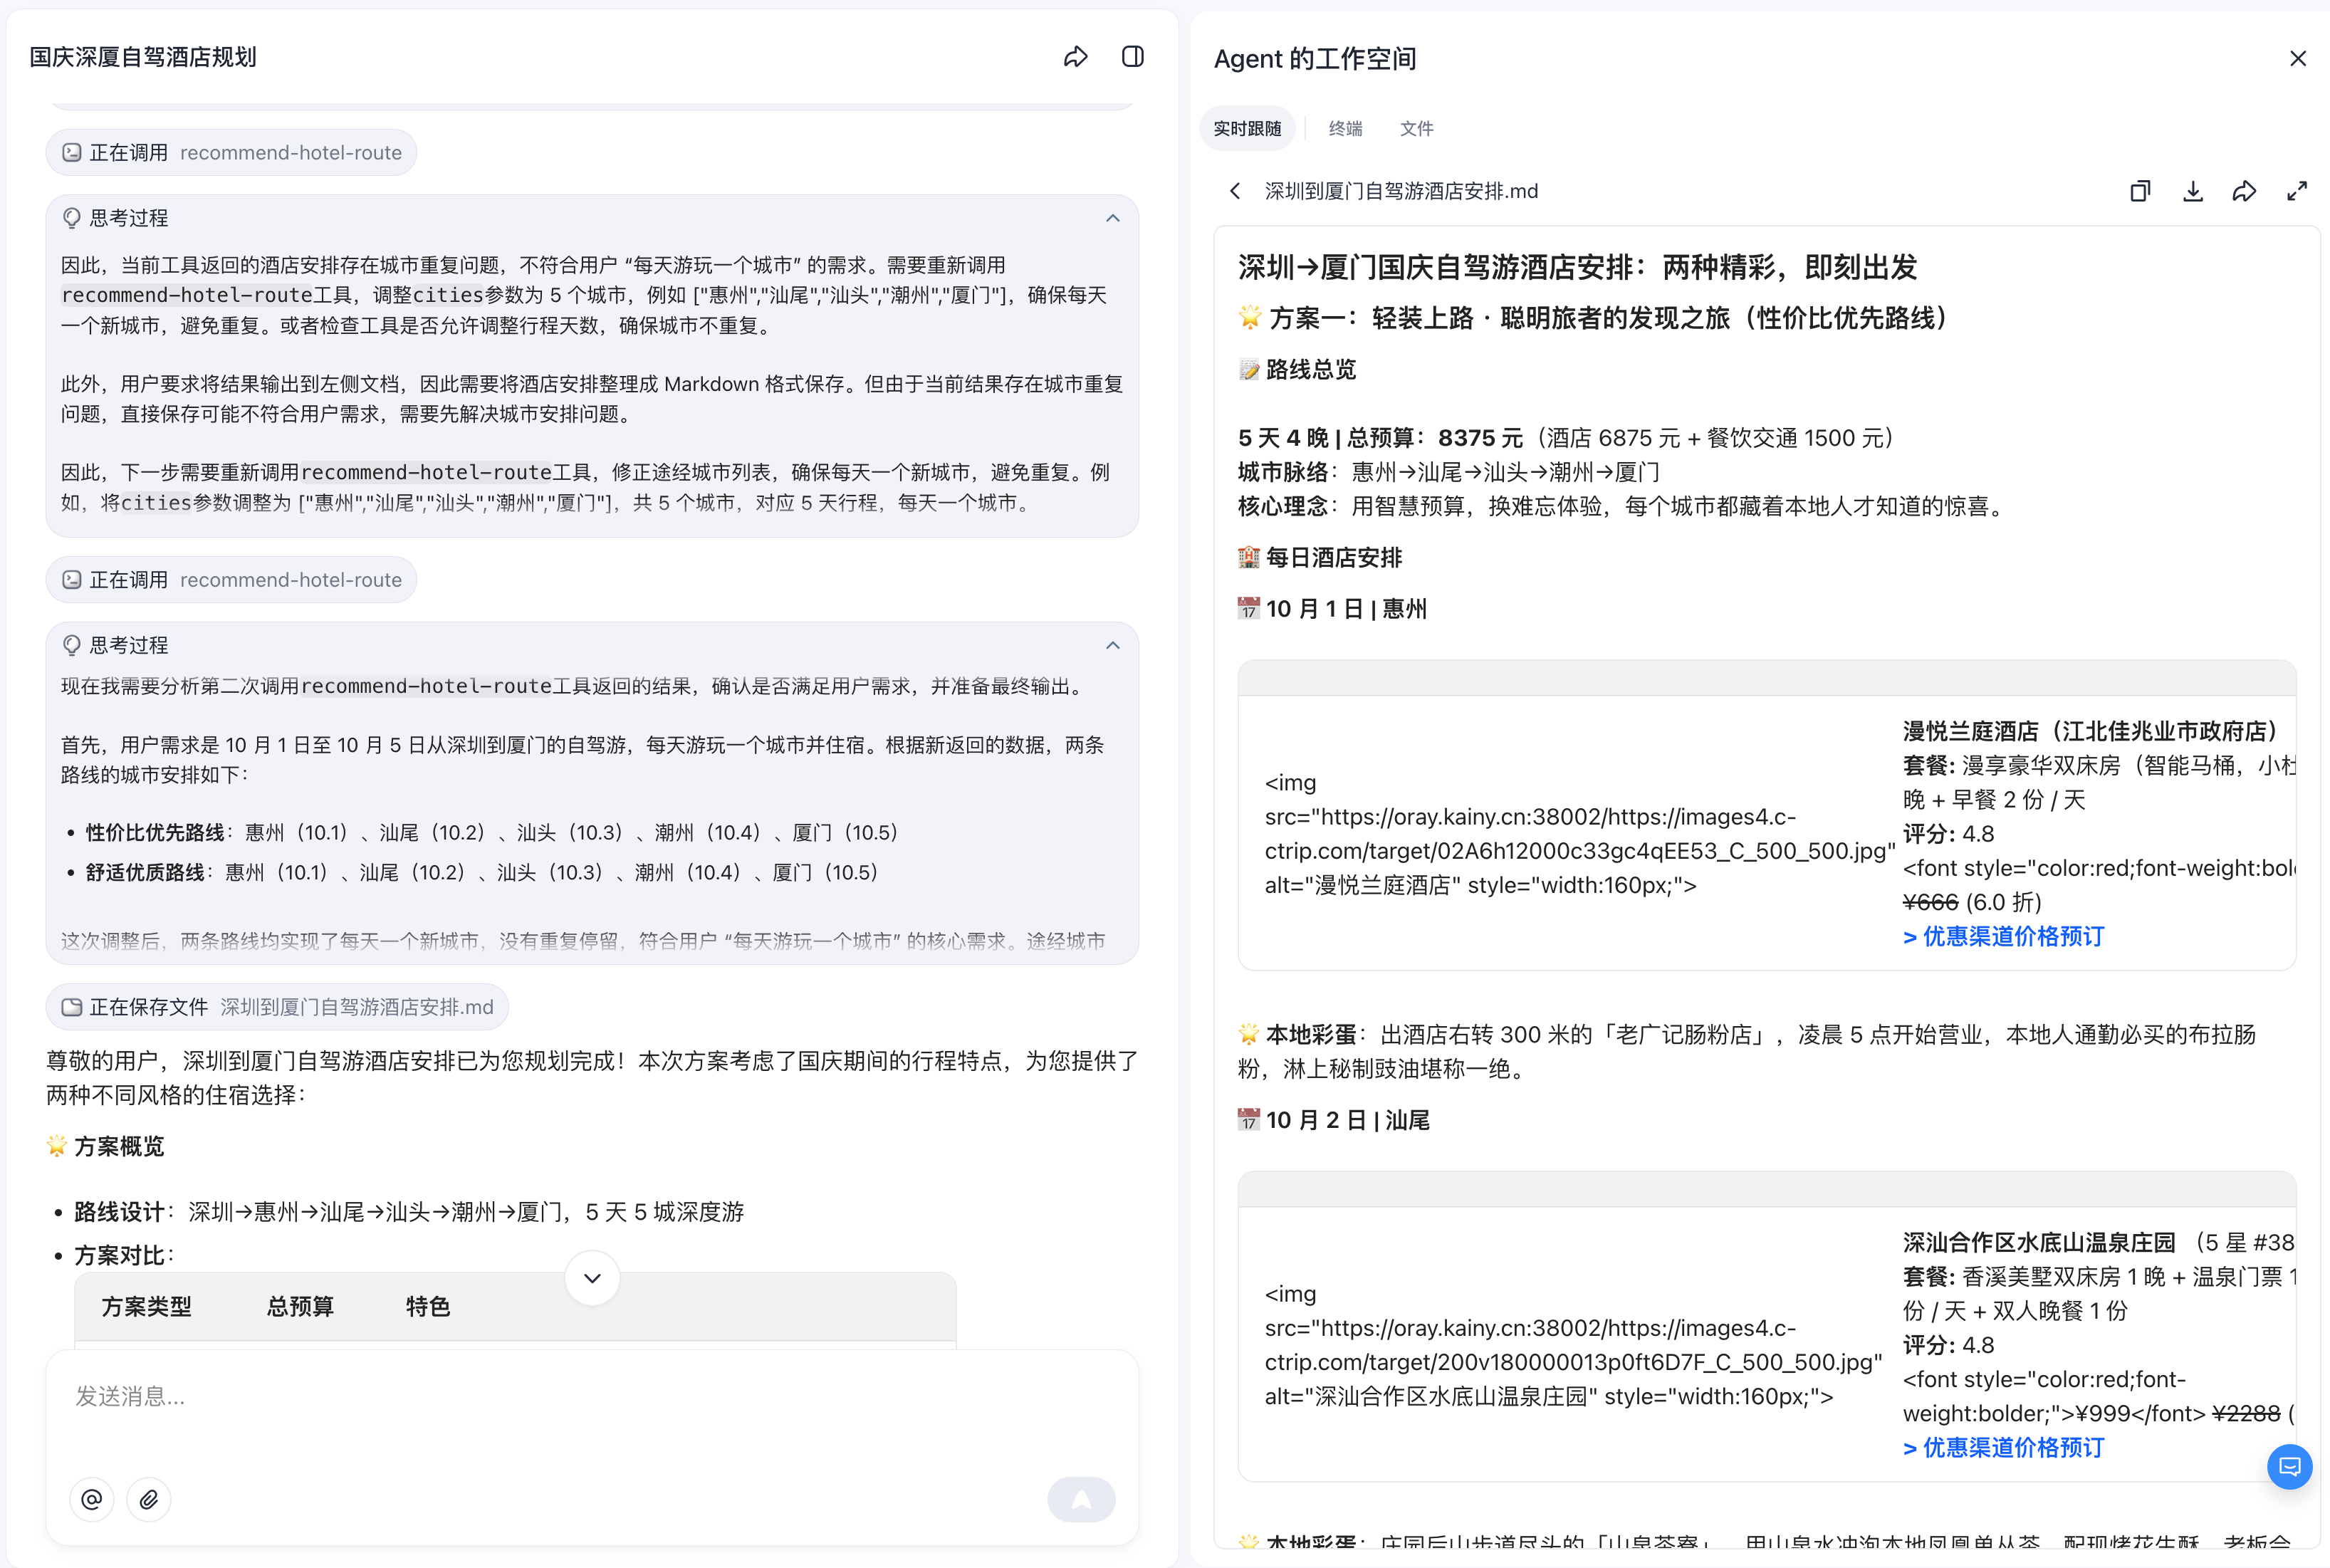Open the blue feedback chat bubble

[x=2289, y=1467]
